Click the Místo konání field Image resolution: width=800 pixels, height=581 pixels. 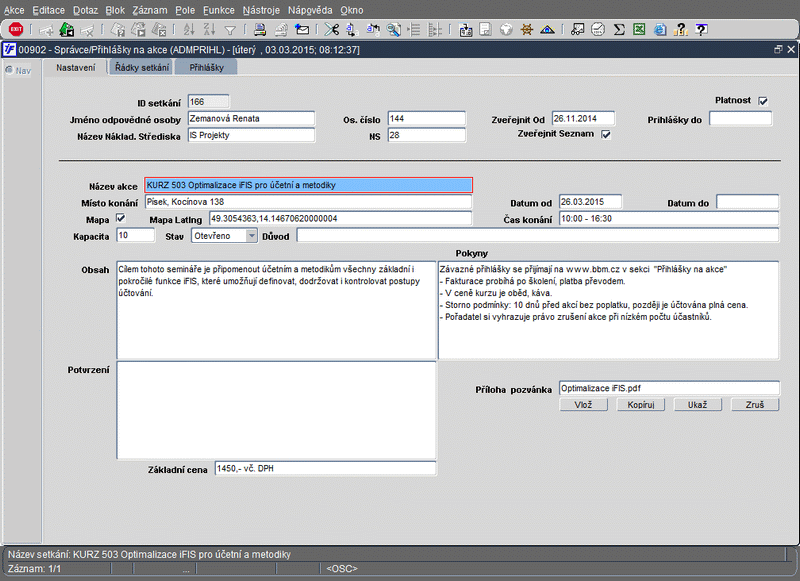pos(308,202)
